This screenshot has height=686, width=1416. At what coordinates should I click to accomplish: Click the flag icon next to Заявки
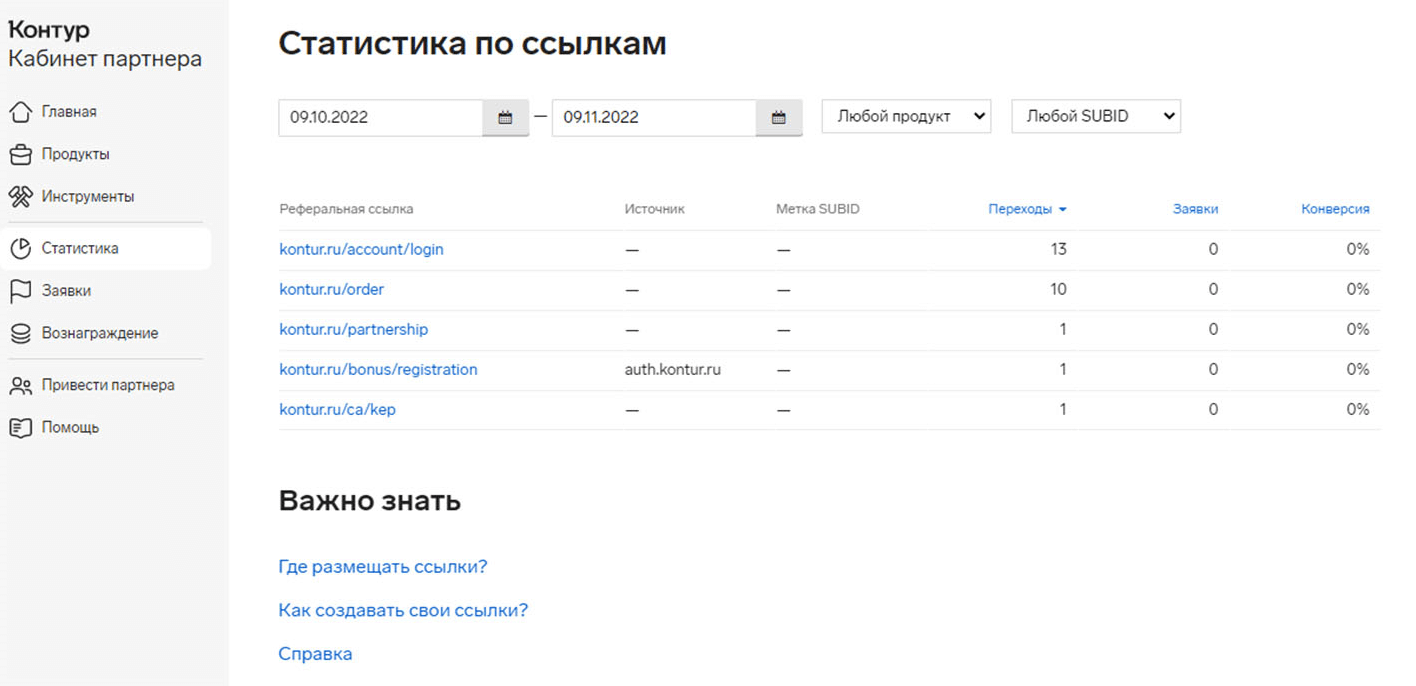[20, 291]
